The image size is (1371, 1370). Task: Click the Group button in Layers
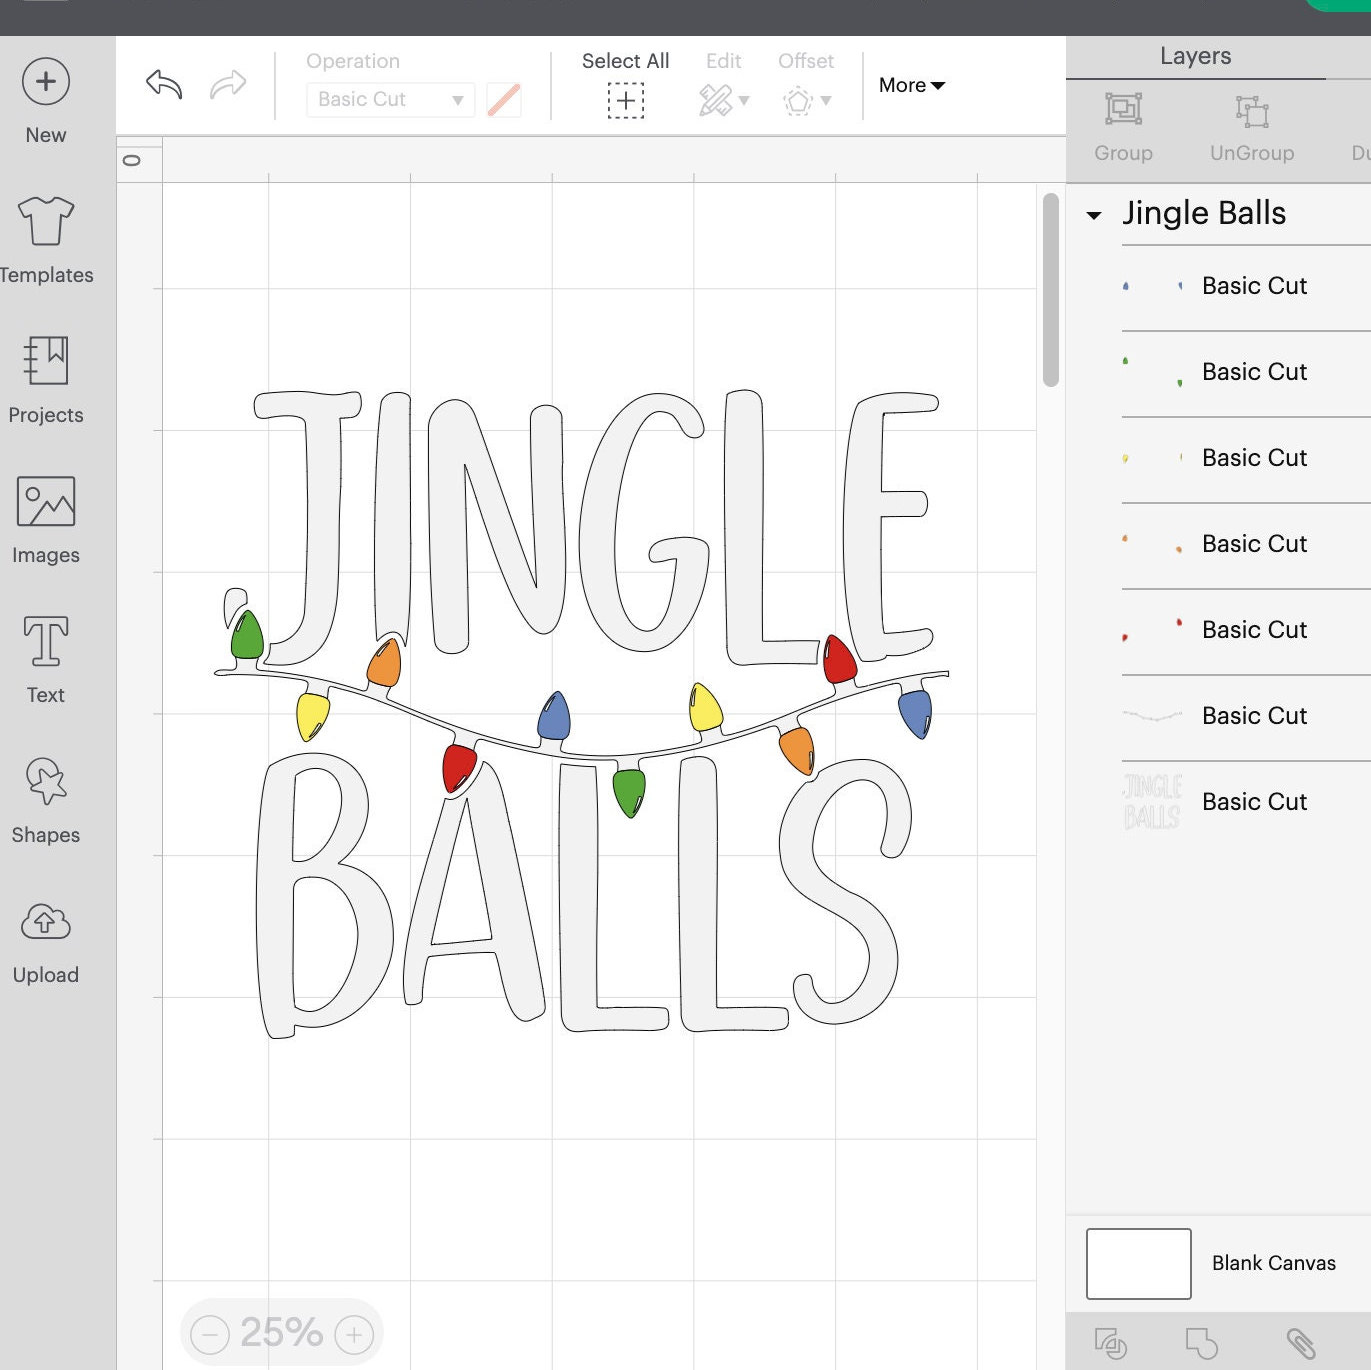pos(1123,125)
